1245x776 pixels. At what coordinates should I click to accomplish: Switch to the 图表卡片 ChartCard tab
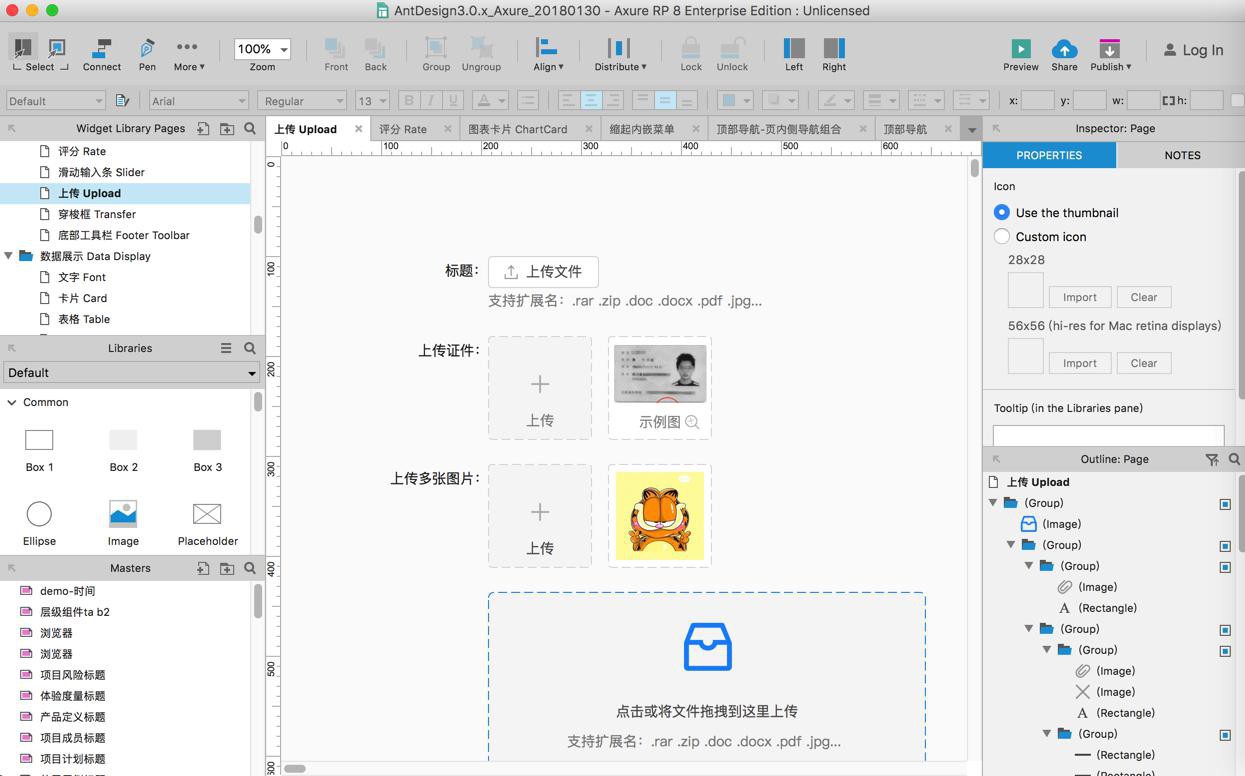click(x=518, y=129)
